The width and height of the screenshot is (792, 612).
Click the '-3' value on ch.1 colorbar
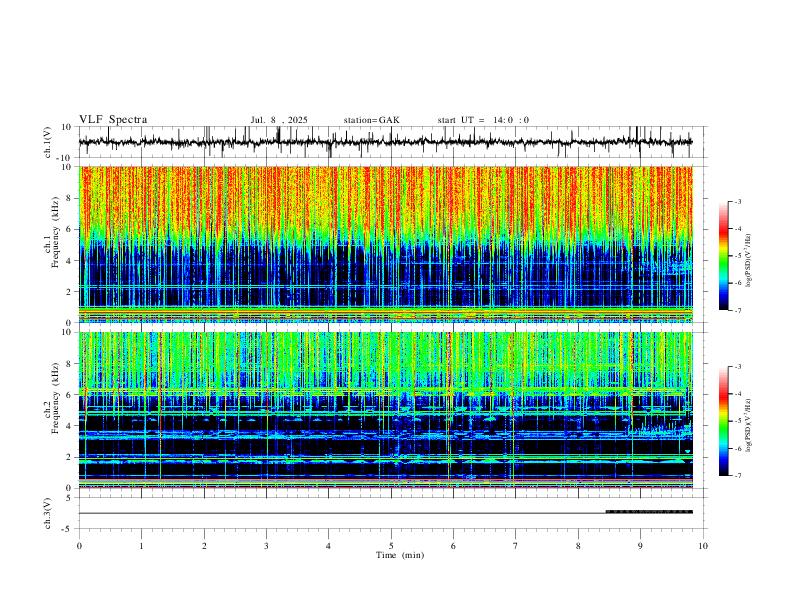tap(737, 202)
